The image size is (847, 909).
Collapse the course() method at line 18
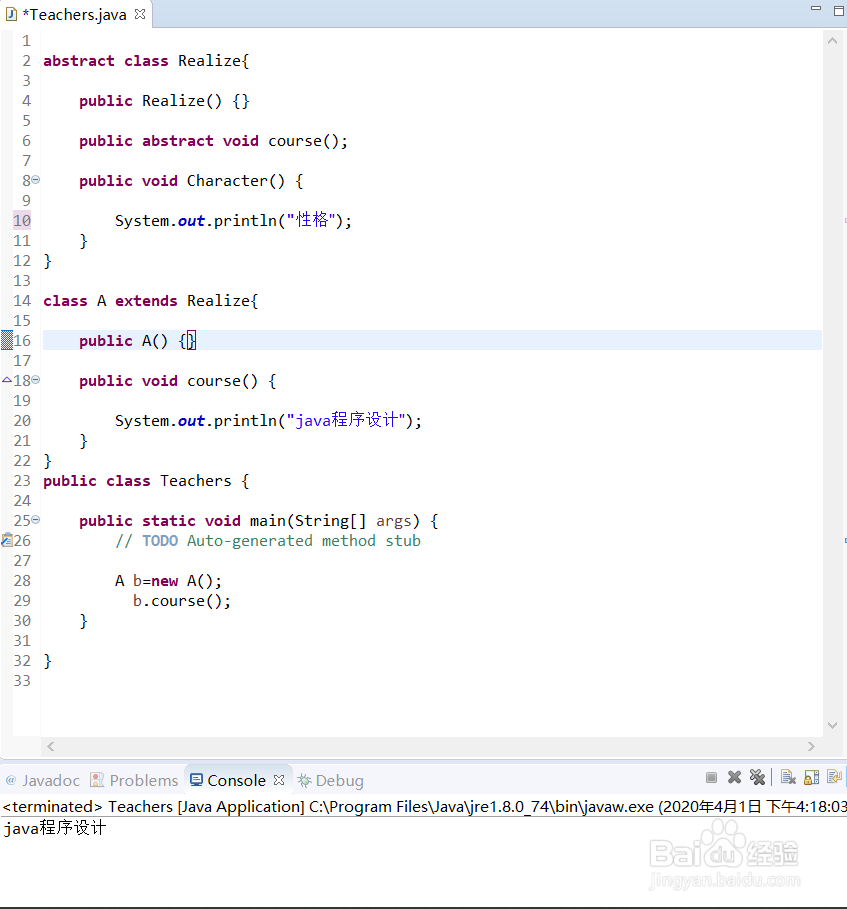pyautogui.click(x=36, y=380)
